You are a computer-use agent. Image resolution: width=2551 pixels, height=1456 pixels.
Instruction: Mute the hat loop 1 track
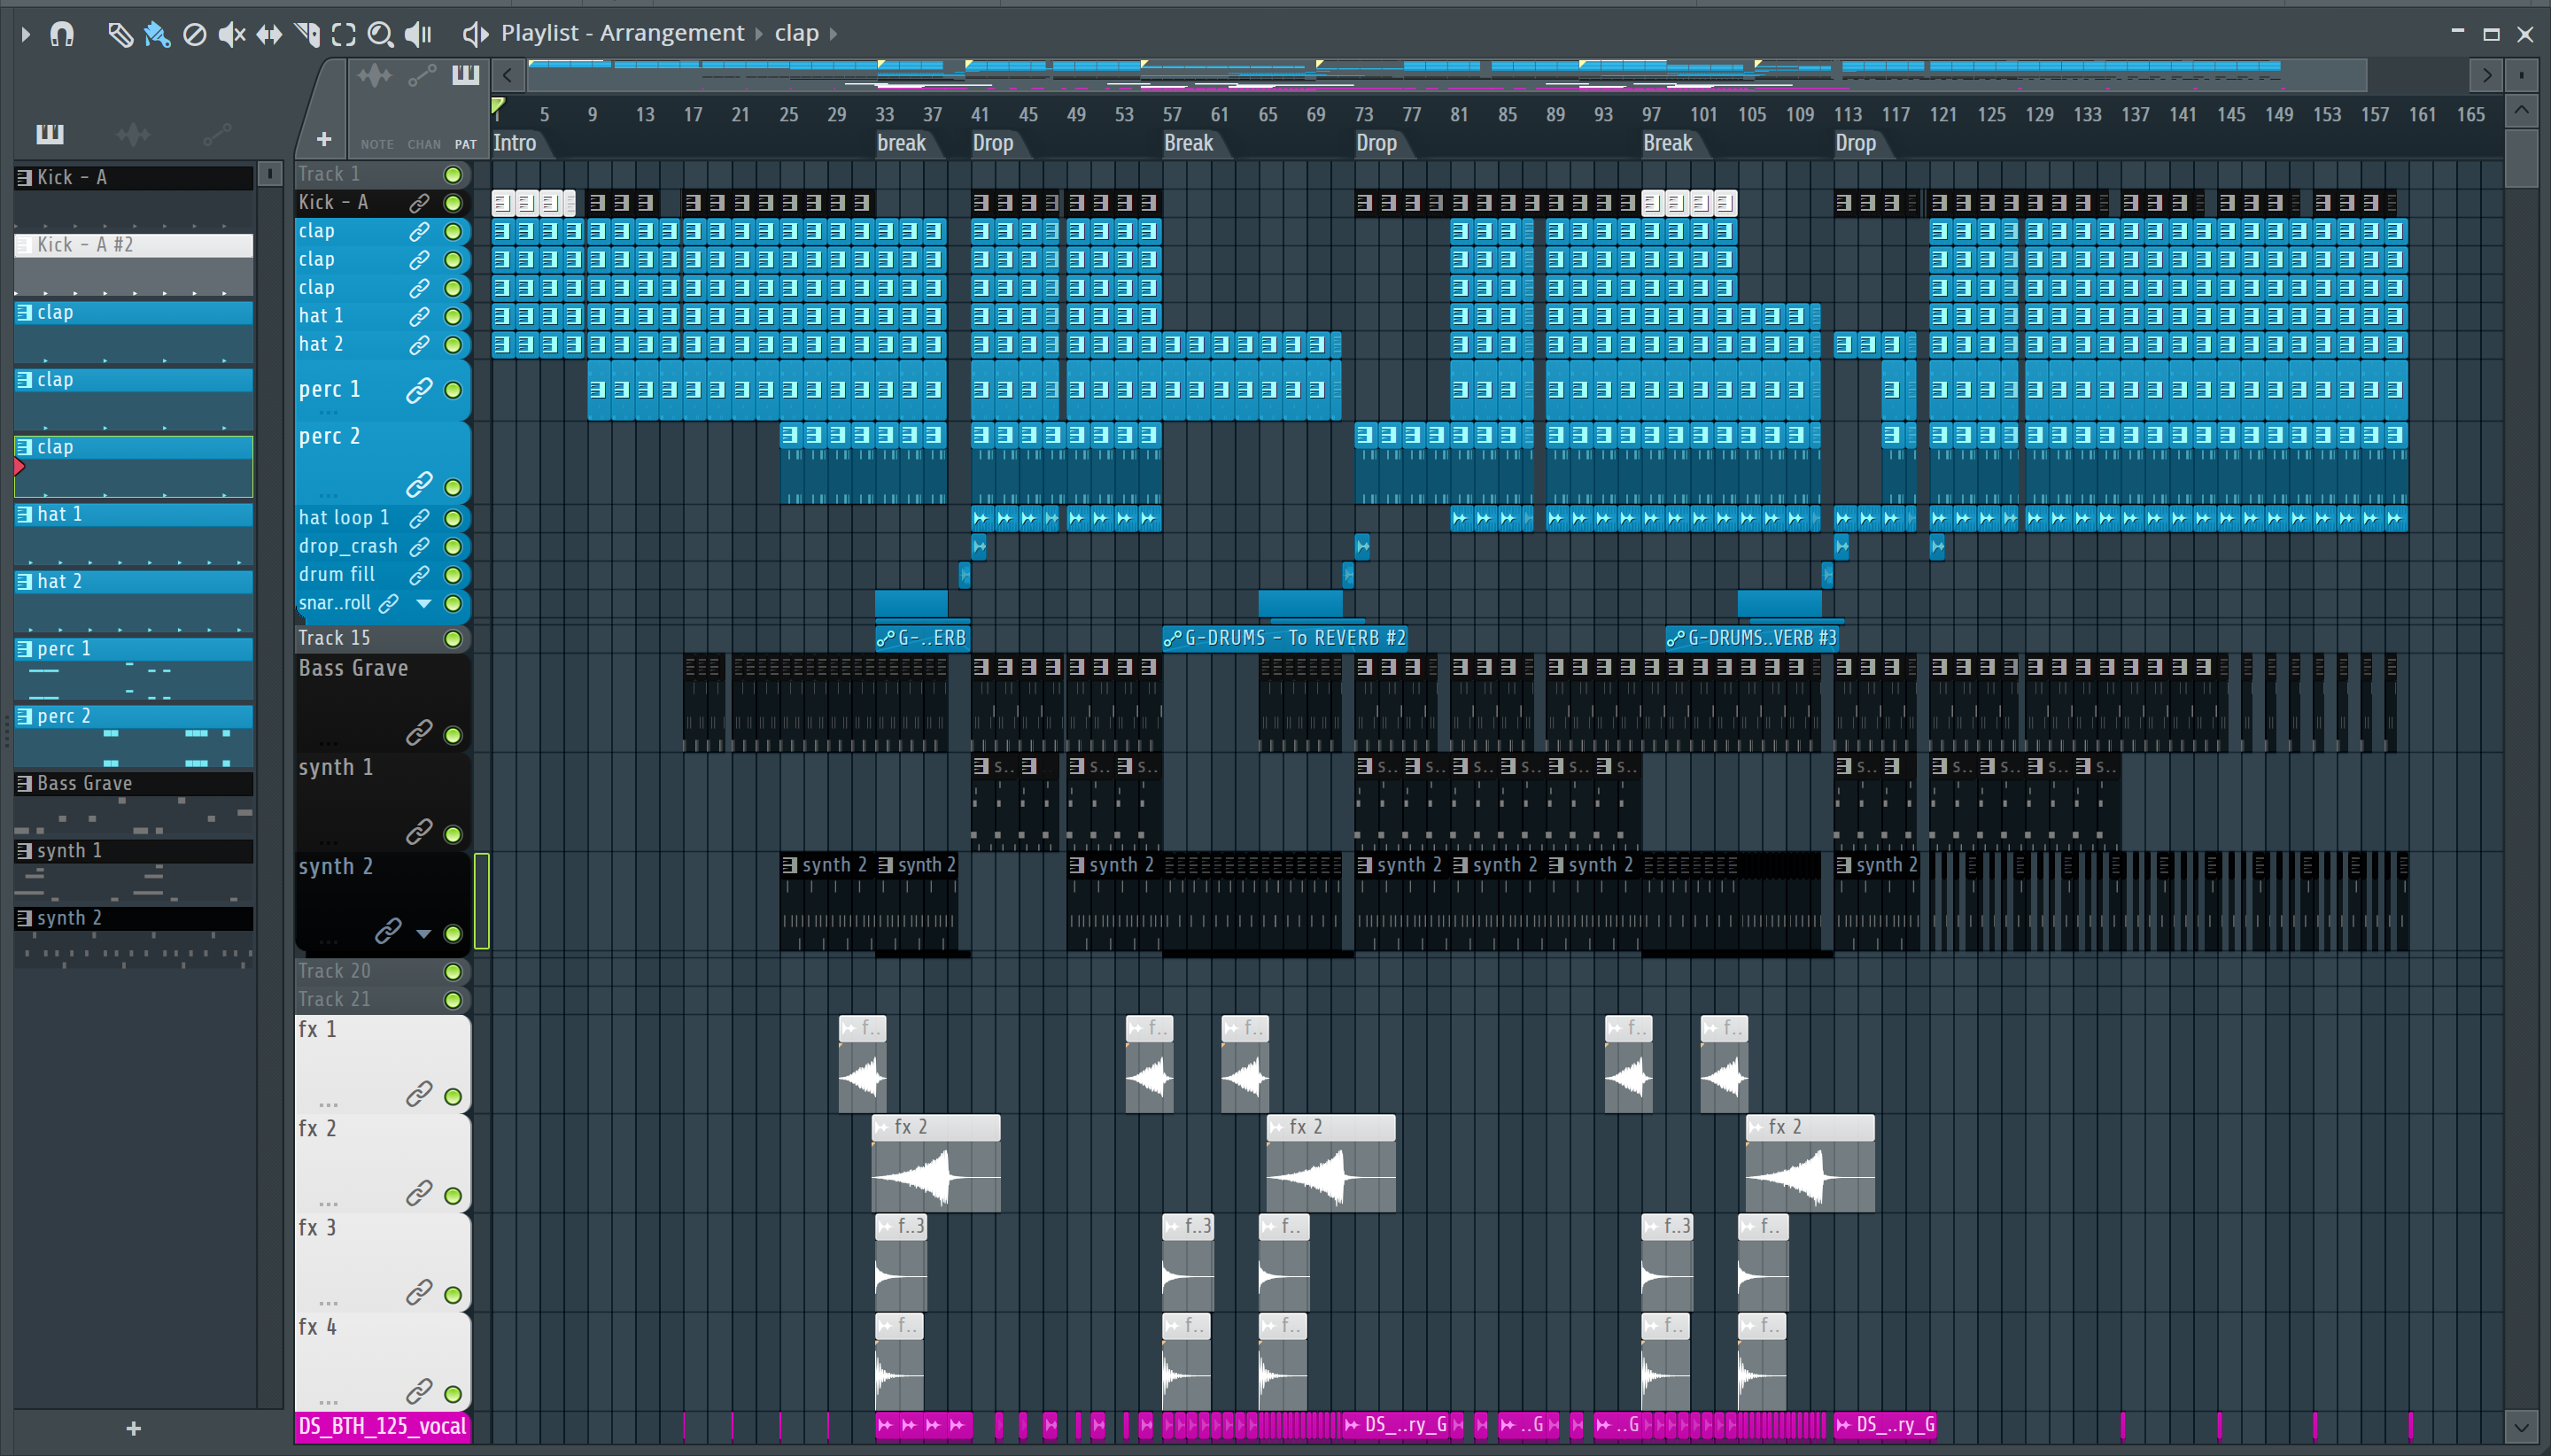pyautogui.click(x=453, y=518)
